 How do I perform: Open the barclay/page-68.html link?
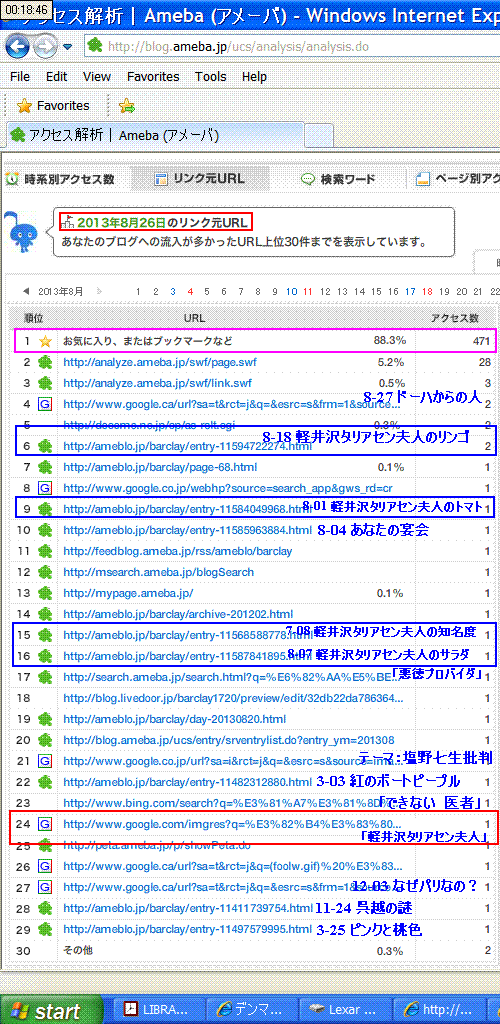pos(159,468)
